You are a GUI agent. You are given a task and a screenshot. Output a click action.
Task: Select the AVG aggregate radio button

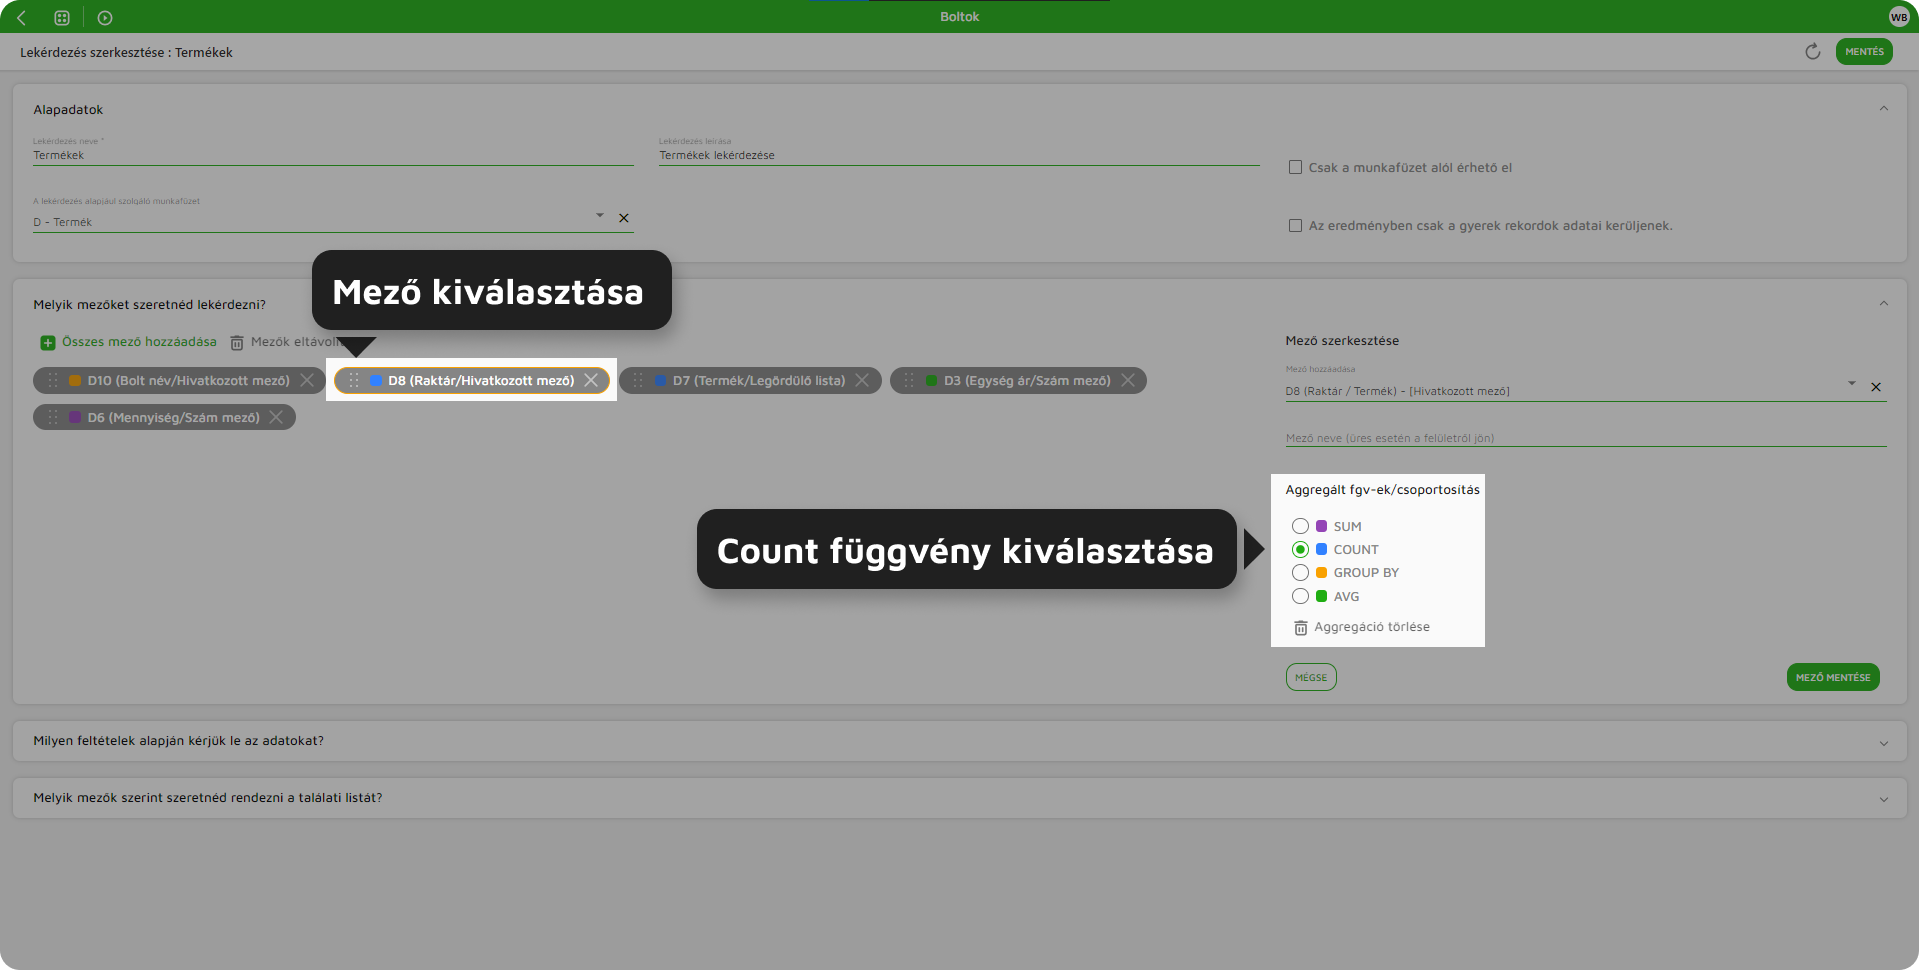click(1300, 596)
